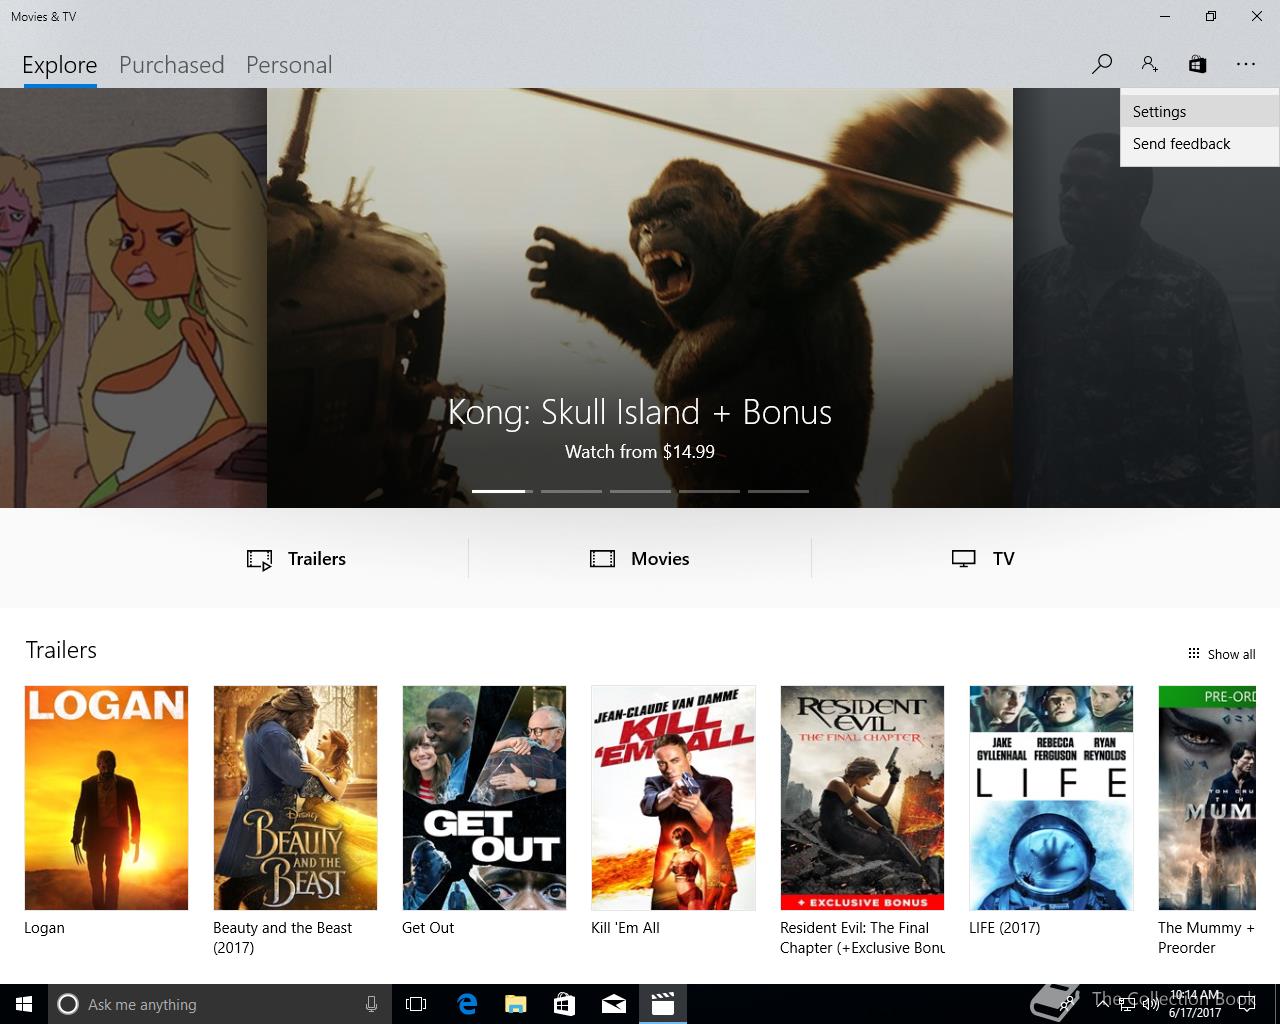The image size is (1280, 1024).
Task: Open Resident Evil Final Chapter poster
Action: (x=862, y=798)
